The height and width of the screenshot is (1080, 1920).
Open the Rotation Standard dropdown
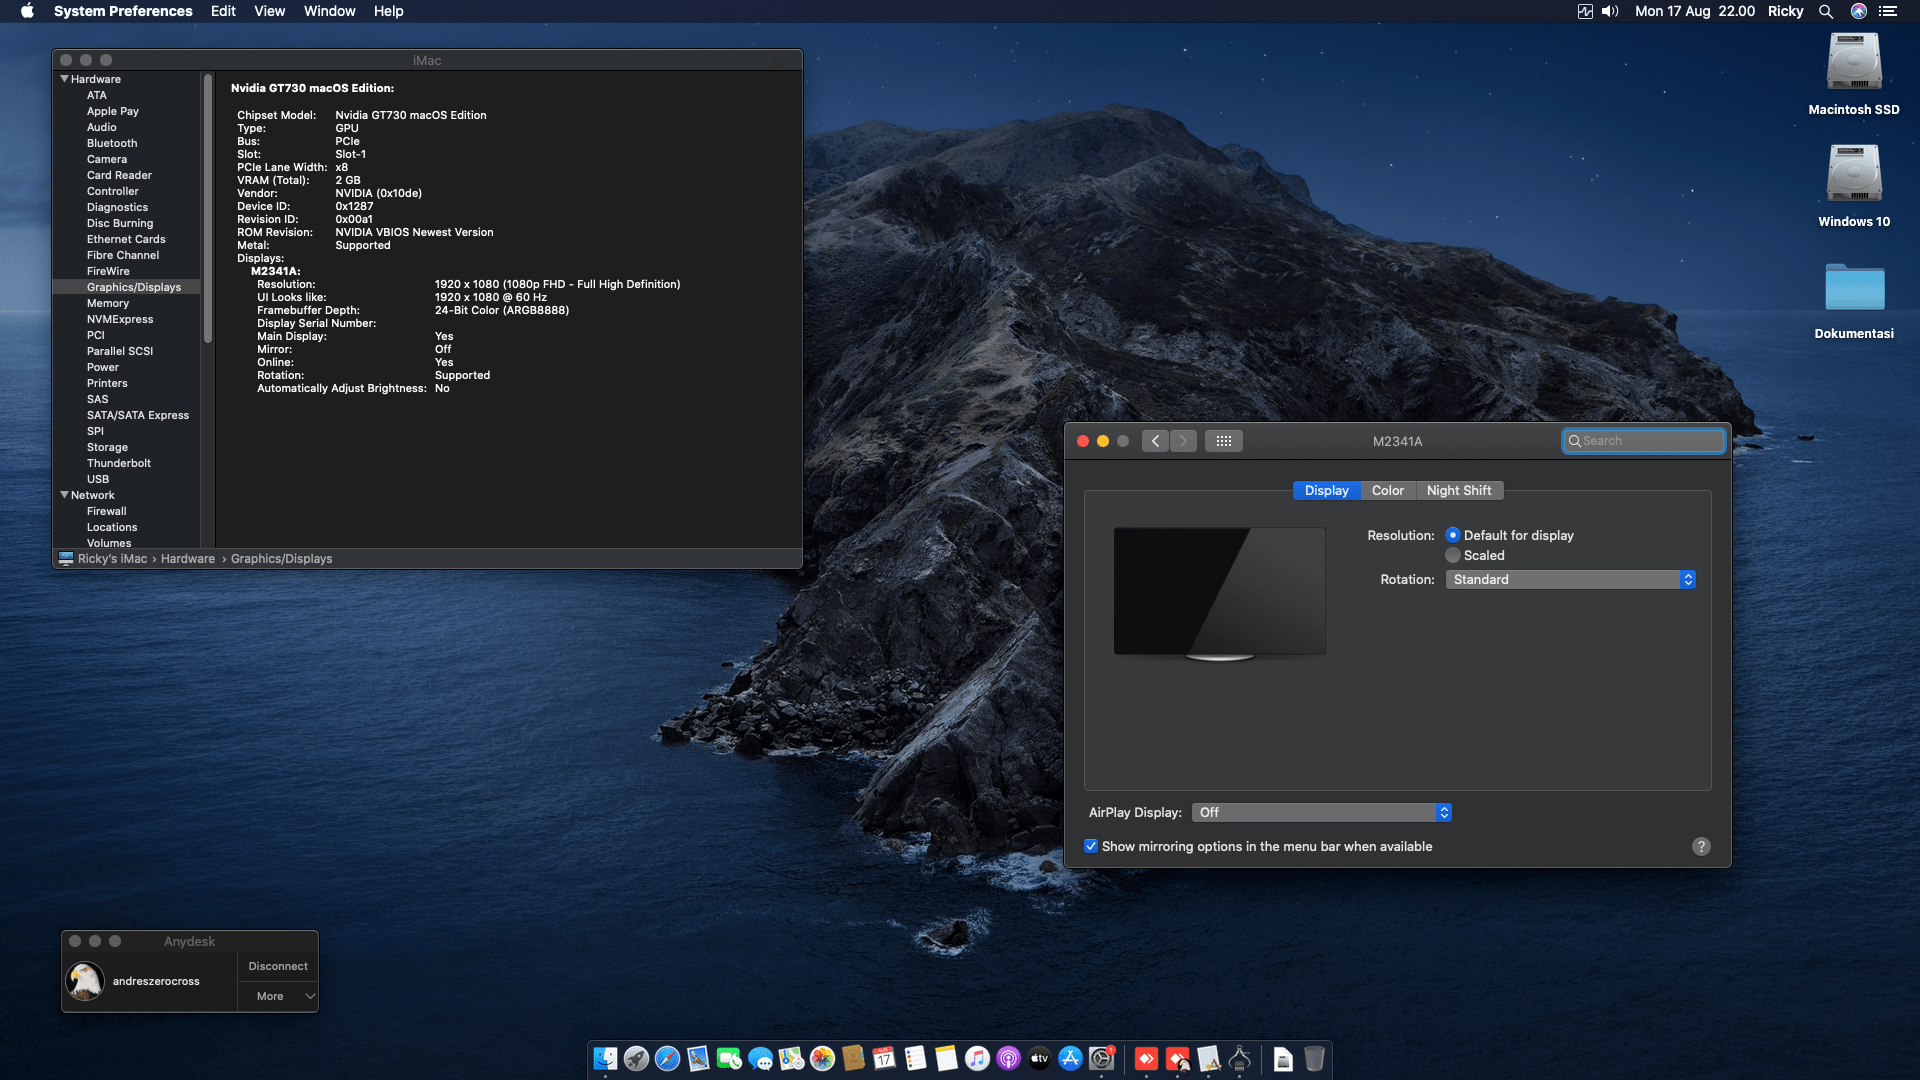(x=1570, y=579)
